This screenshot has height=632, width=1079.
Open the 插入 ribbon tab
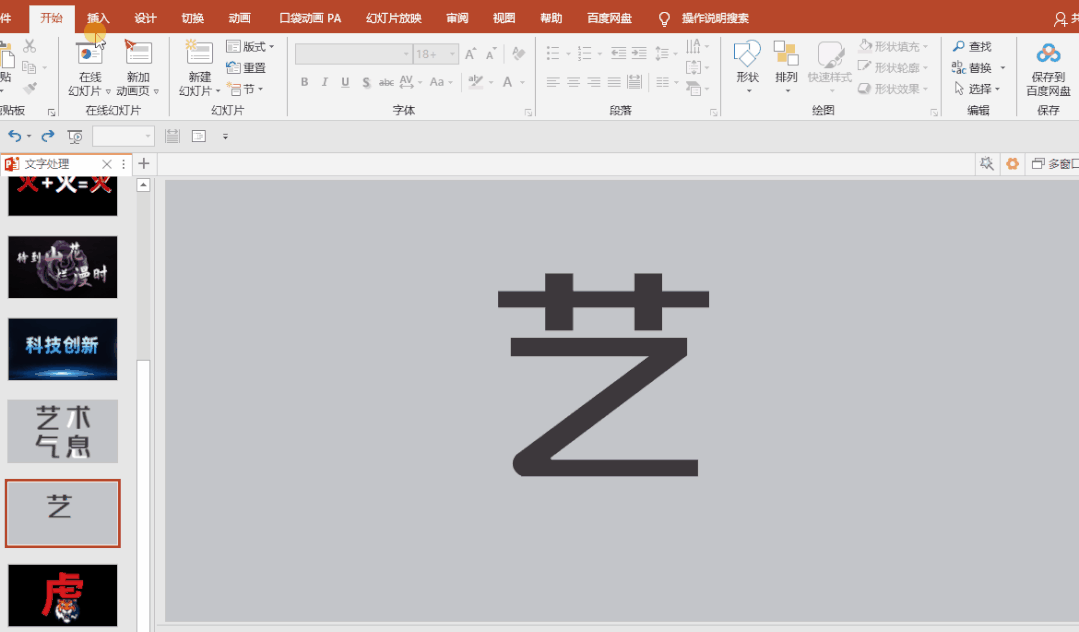[x=98, y=18]
